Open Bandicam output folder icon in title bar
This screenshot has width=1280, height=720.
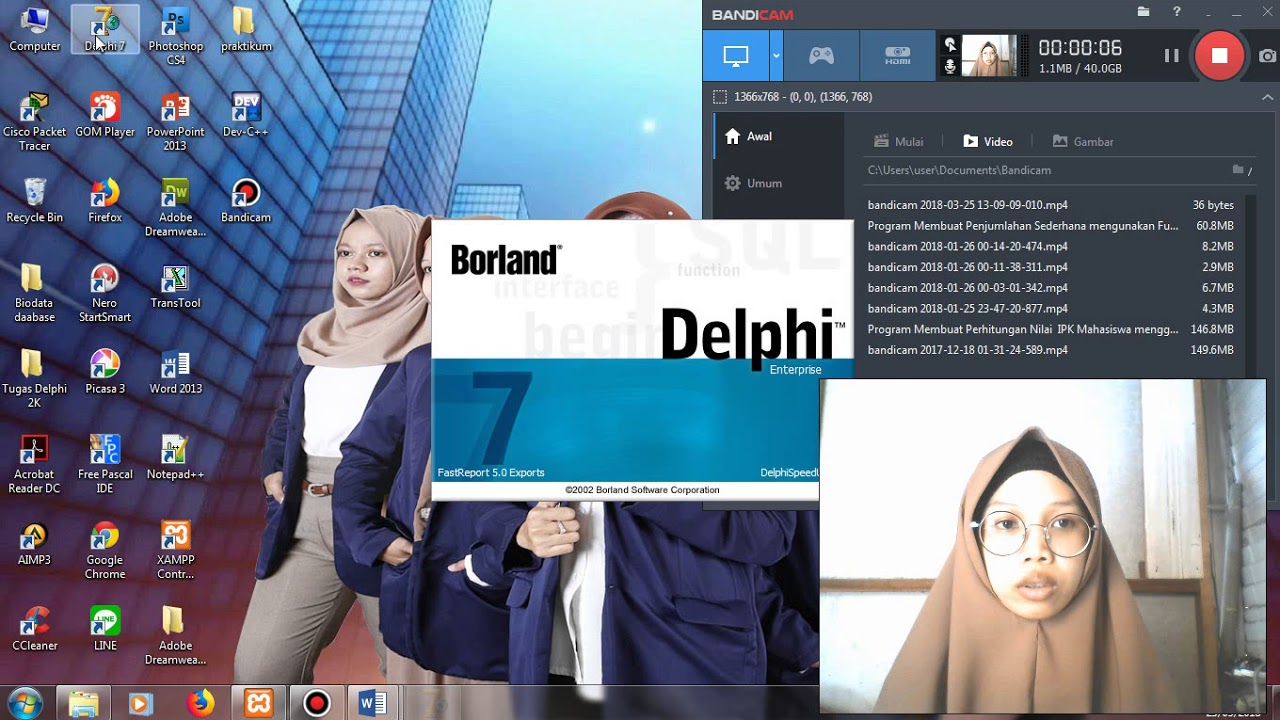1144,12
